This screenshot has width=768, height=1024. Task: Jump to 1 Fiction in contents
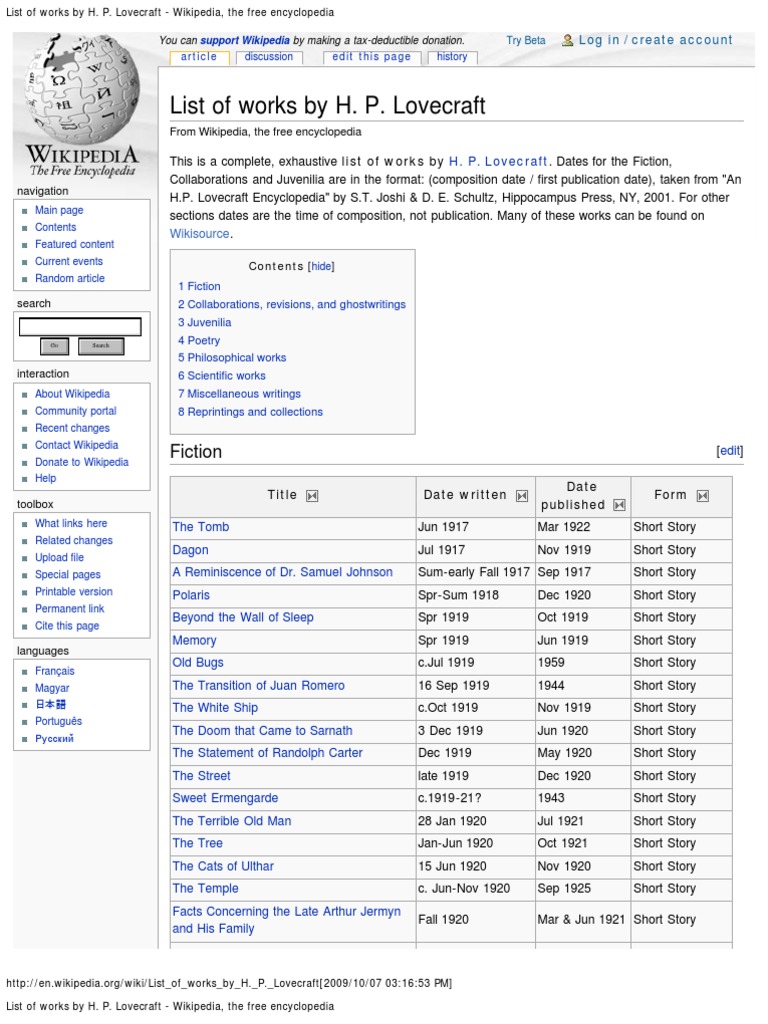click(199, 287)
